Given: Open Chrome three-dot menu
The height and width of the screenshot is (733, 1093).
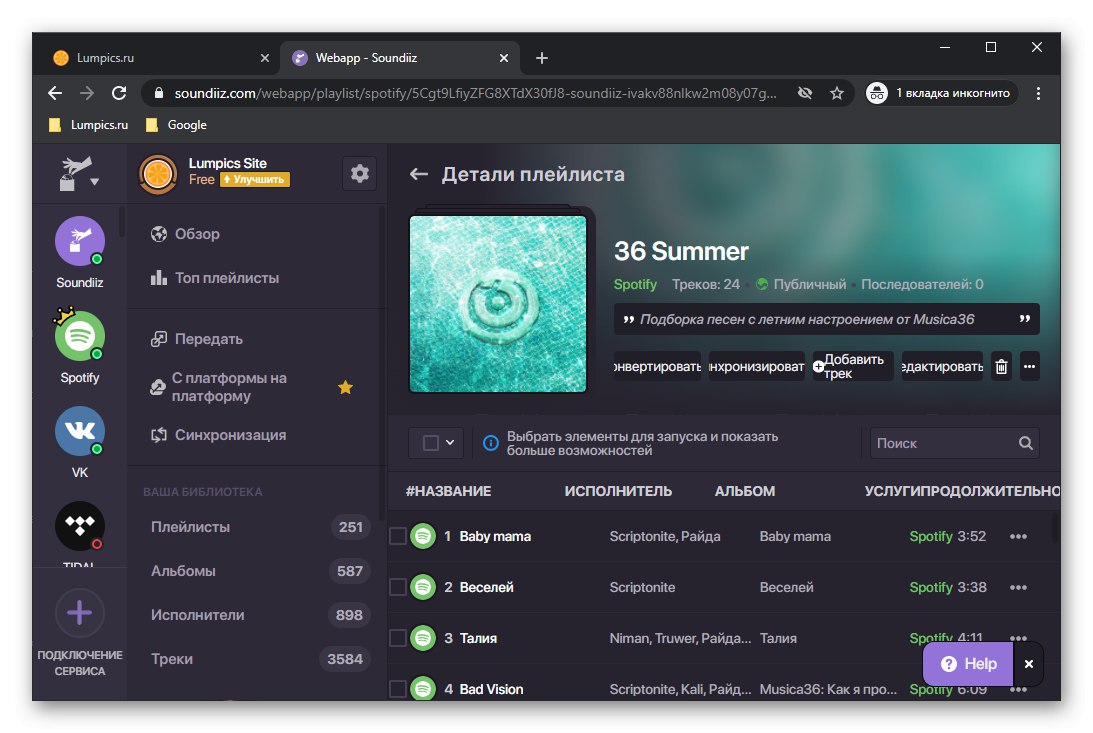Looking at the screenshot, I should (1038, 93).
